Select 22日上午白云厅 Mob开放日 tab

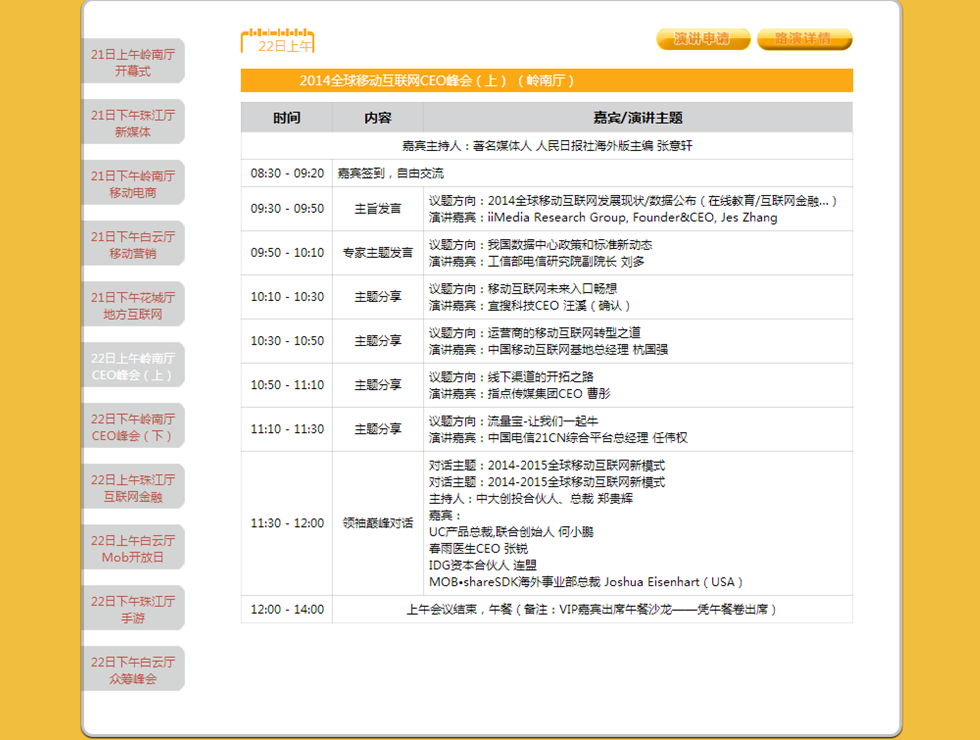[x=133, y=548]
